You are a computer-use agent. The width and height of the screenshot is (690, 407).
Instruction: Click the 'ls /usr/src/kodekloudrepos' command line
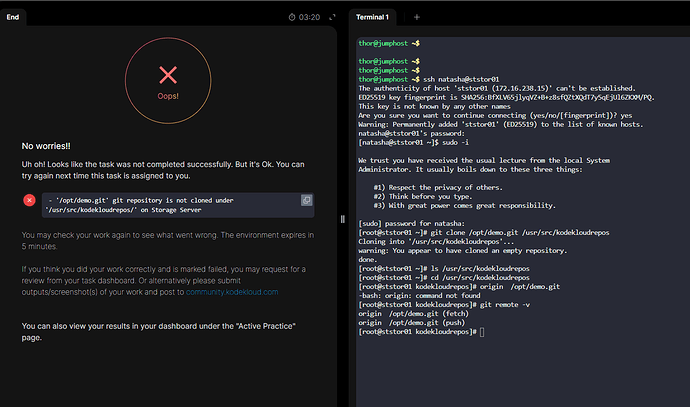click(444, 268)
